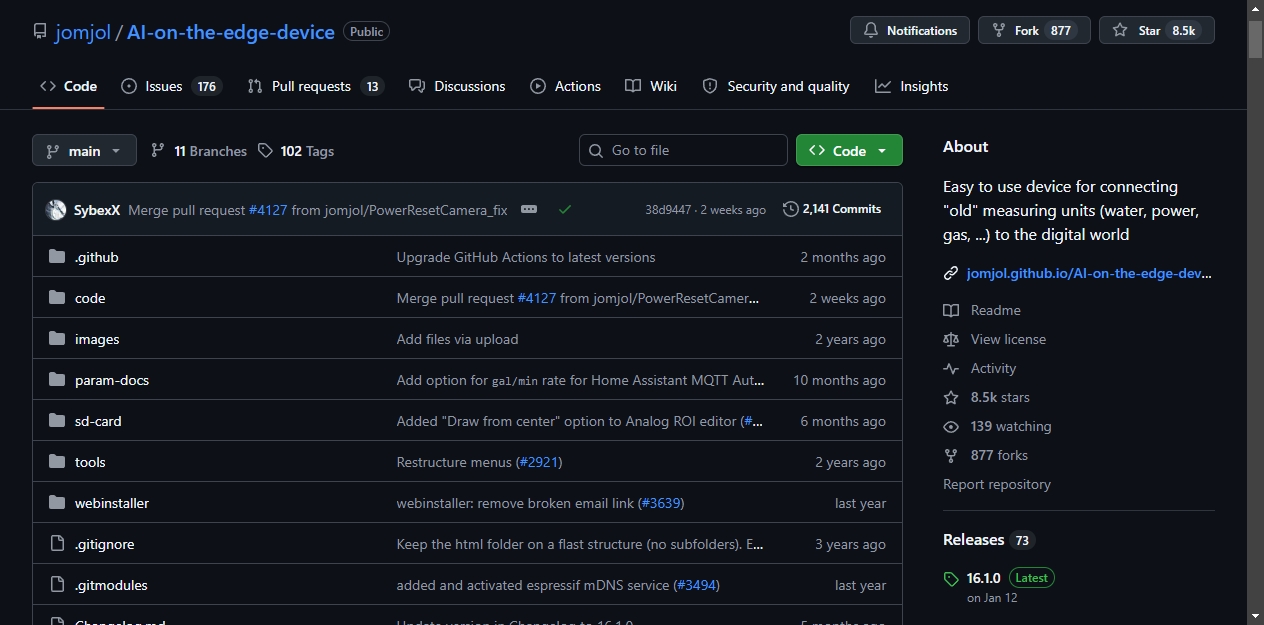This screenshot has width=1264, height=625.
Task: Open the sd-card folder name
Action: point(98,421)
